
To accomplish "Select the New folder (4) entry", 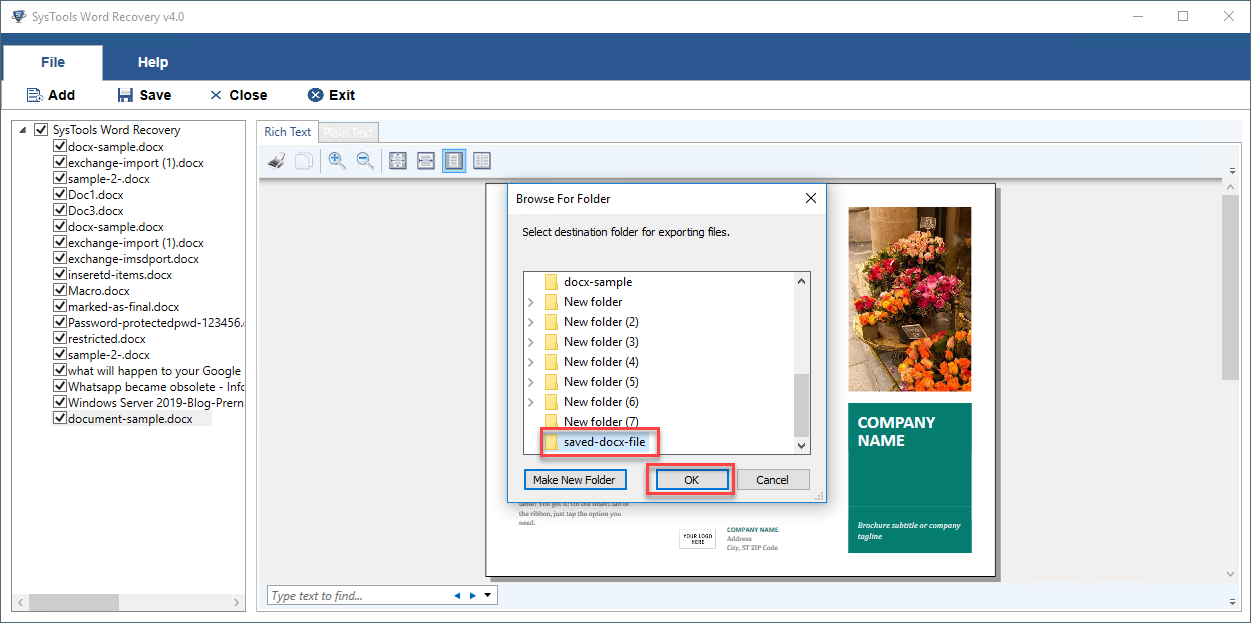I will coord(601,361).
